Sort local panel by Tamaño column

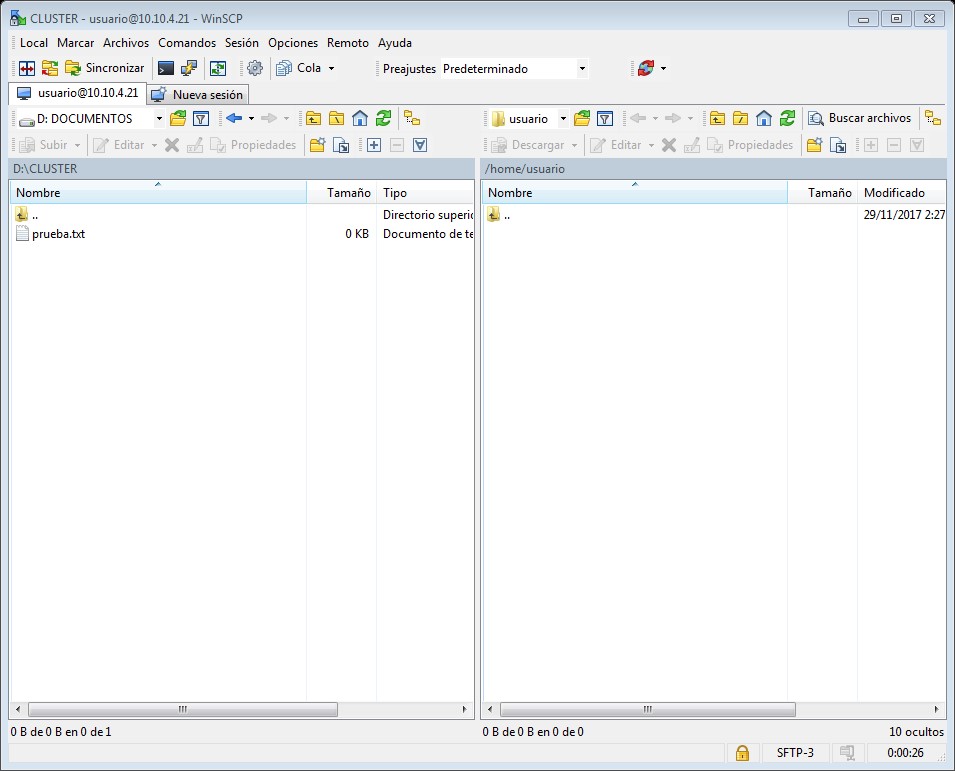point(342,192)
